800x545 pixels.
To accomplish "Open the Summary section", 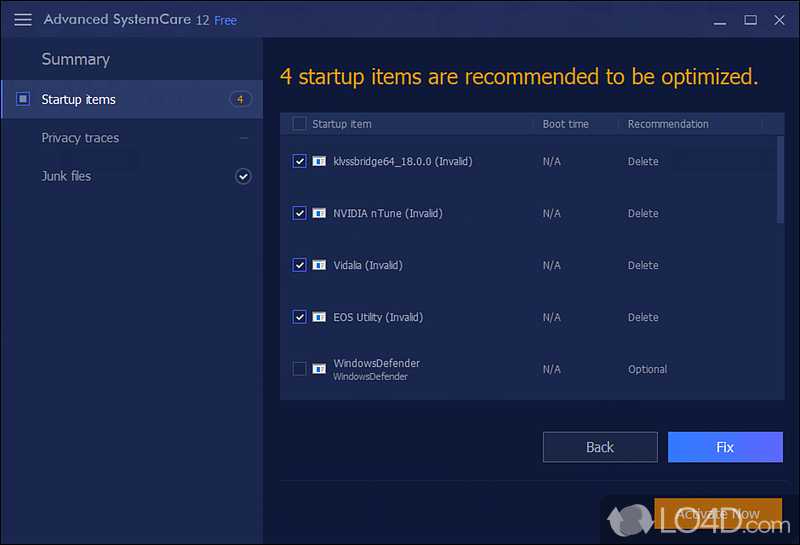I will point(76,59).
